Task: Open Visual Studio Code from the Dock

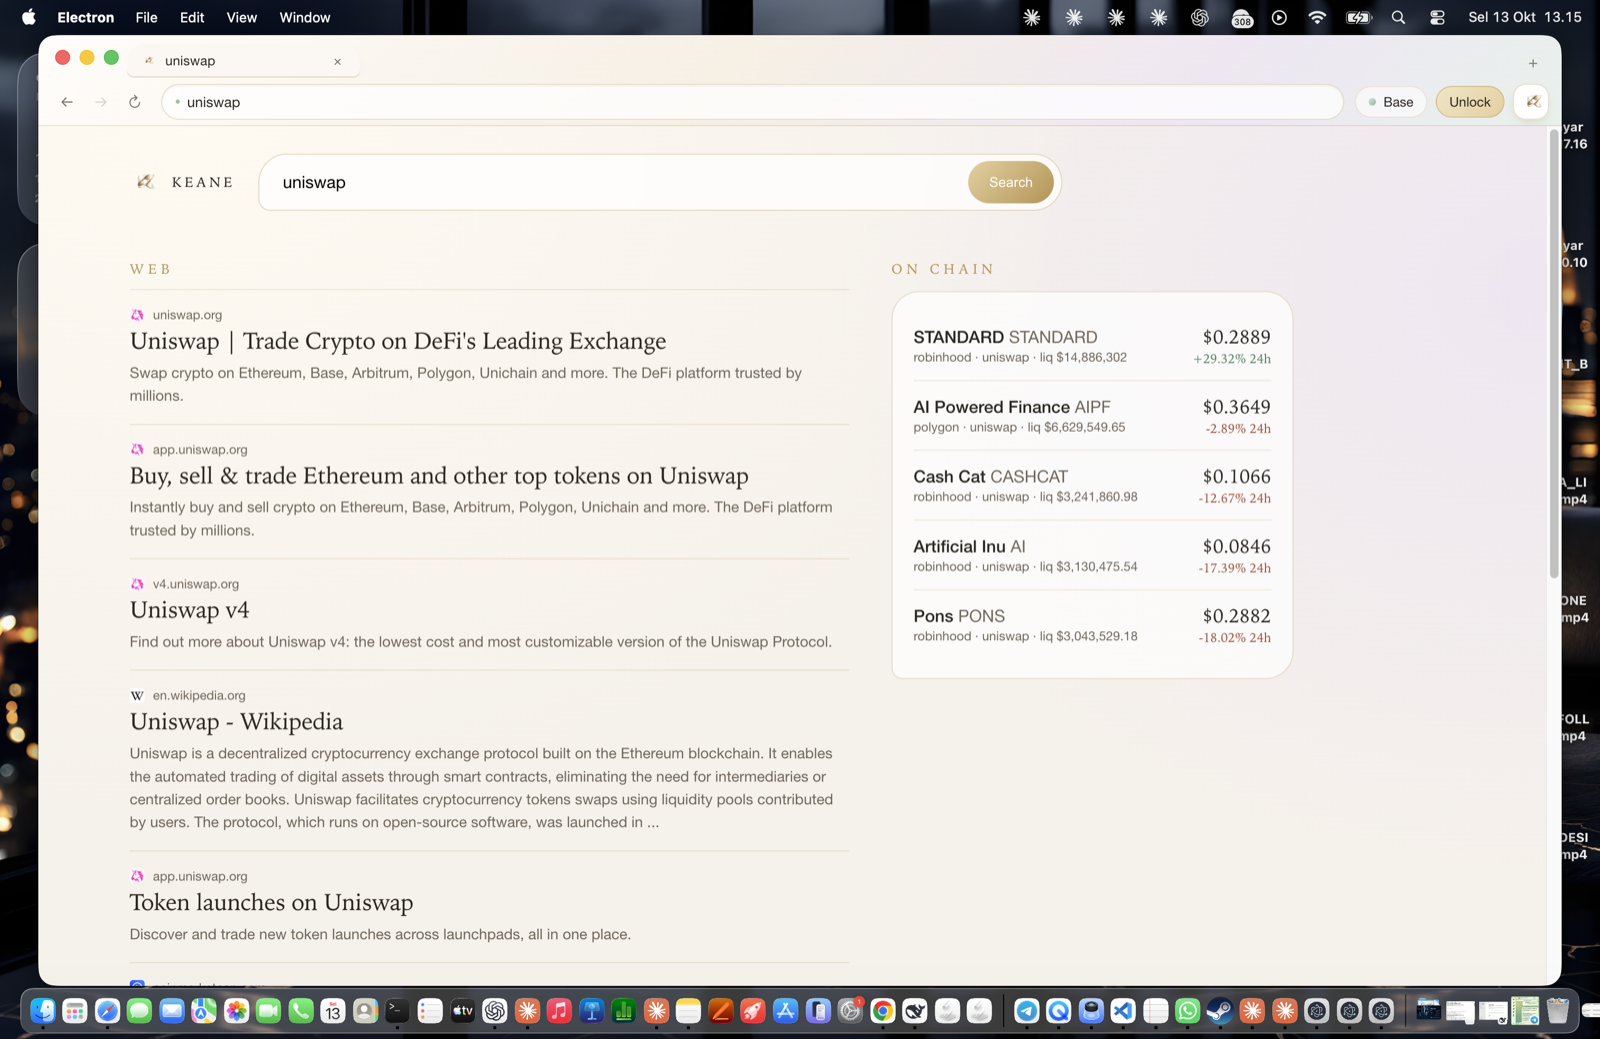Action: (x=1123, y=1011)
